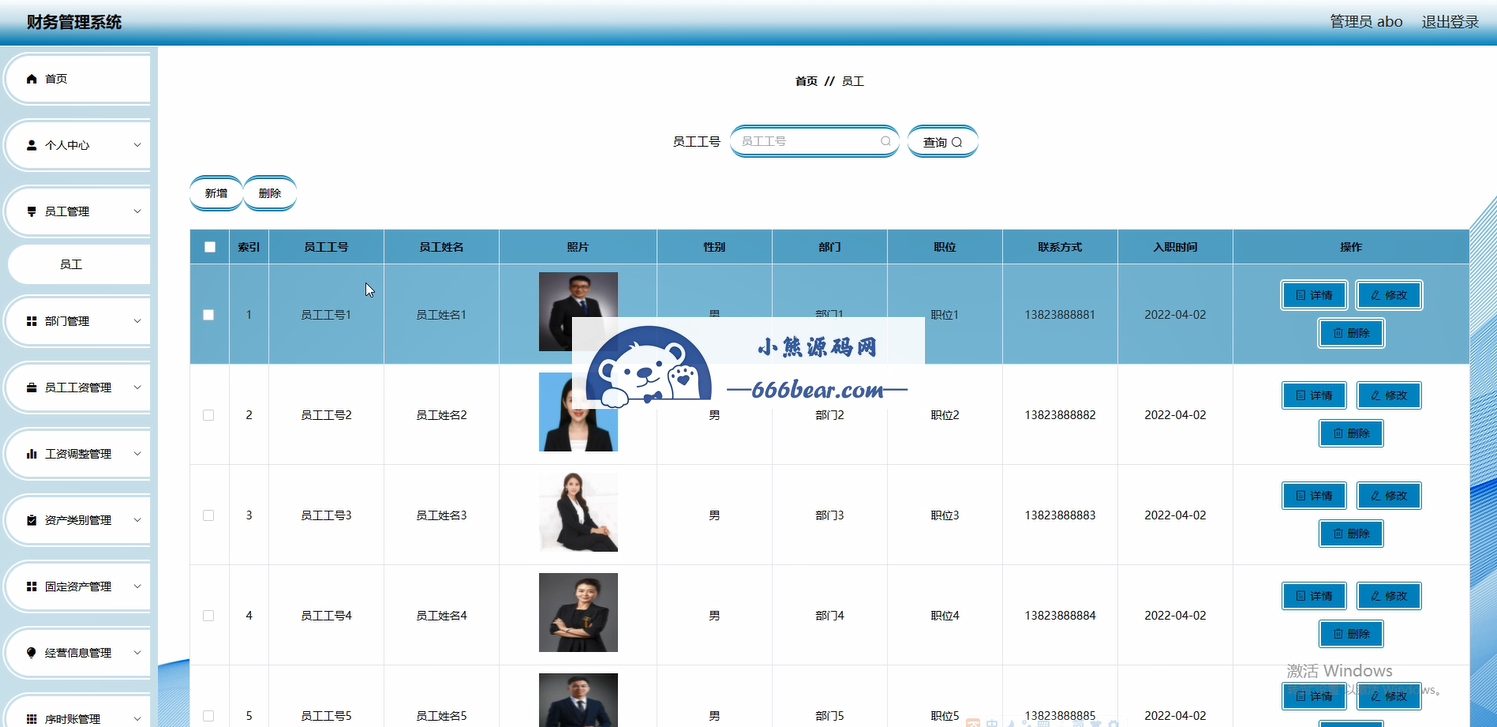Click the bar chart icon of 工资调整管理
Image resolution: width=1497 pixels, height=727 pixels.
31,454
